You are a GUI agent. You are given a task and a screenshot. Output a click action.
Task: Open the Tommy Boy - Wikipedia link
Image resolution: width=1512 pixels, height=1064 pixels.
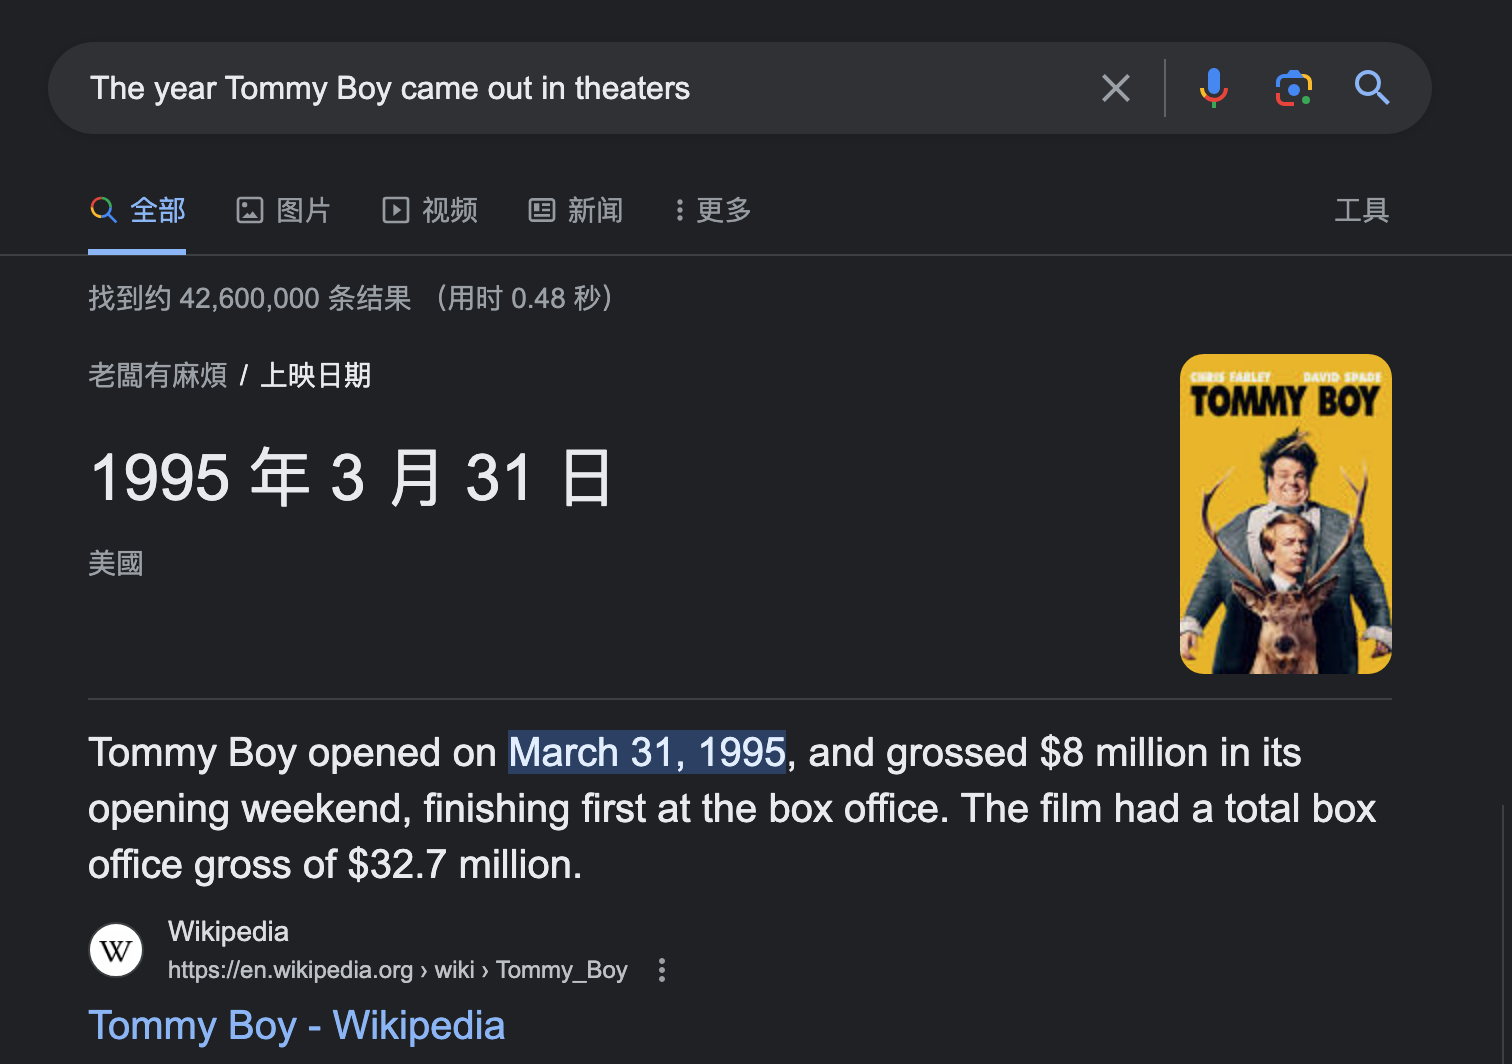tap(296, 1025)
